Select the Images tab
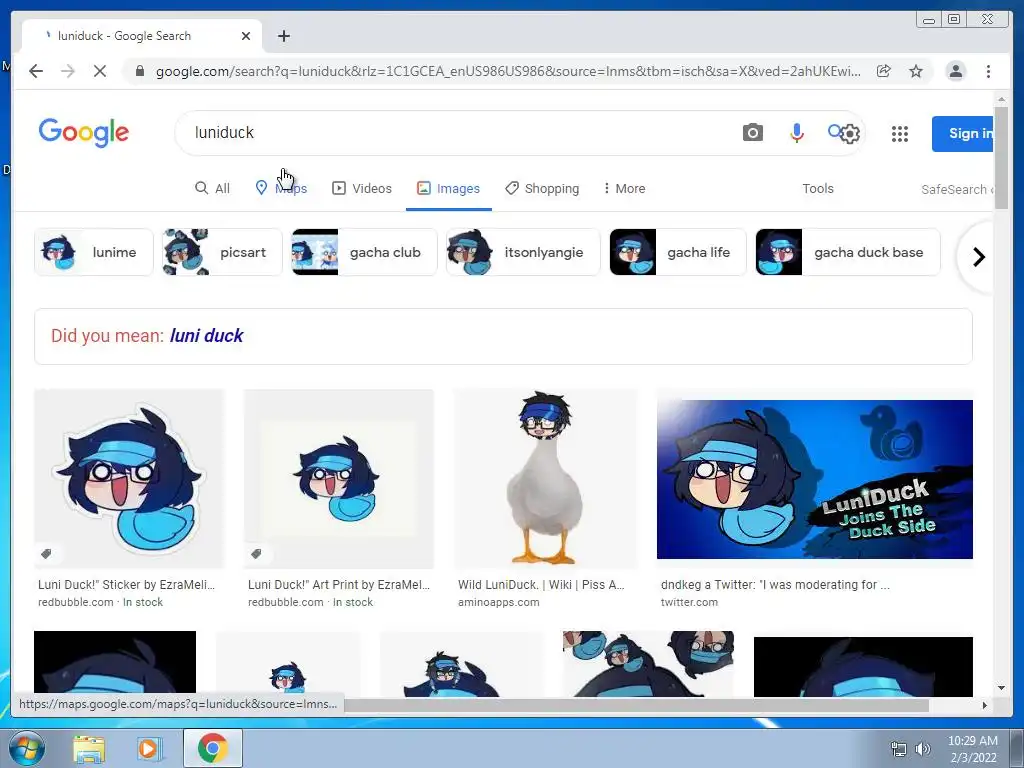 click(x=449, y=189)
